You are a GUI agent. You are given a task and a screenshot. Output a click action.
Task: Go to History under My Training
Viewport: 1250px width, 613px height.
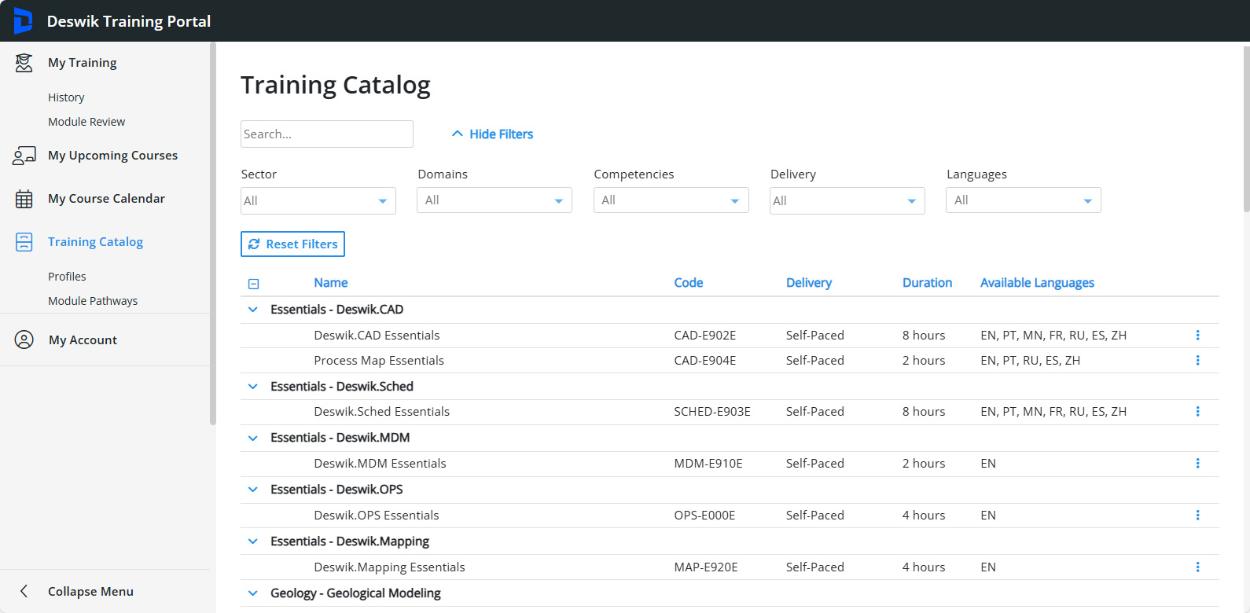(x=66, y=98)
